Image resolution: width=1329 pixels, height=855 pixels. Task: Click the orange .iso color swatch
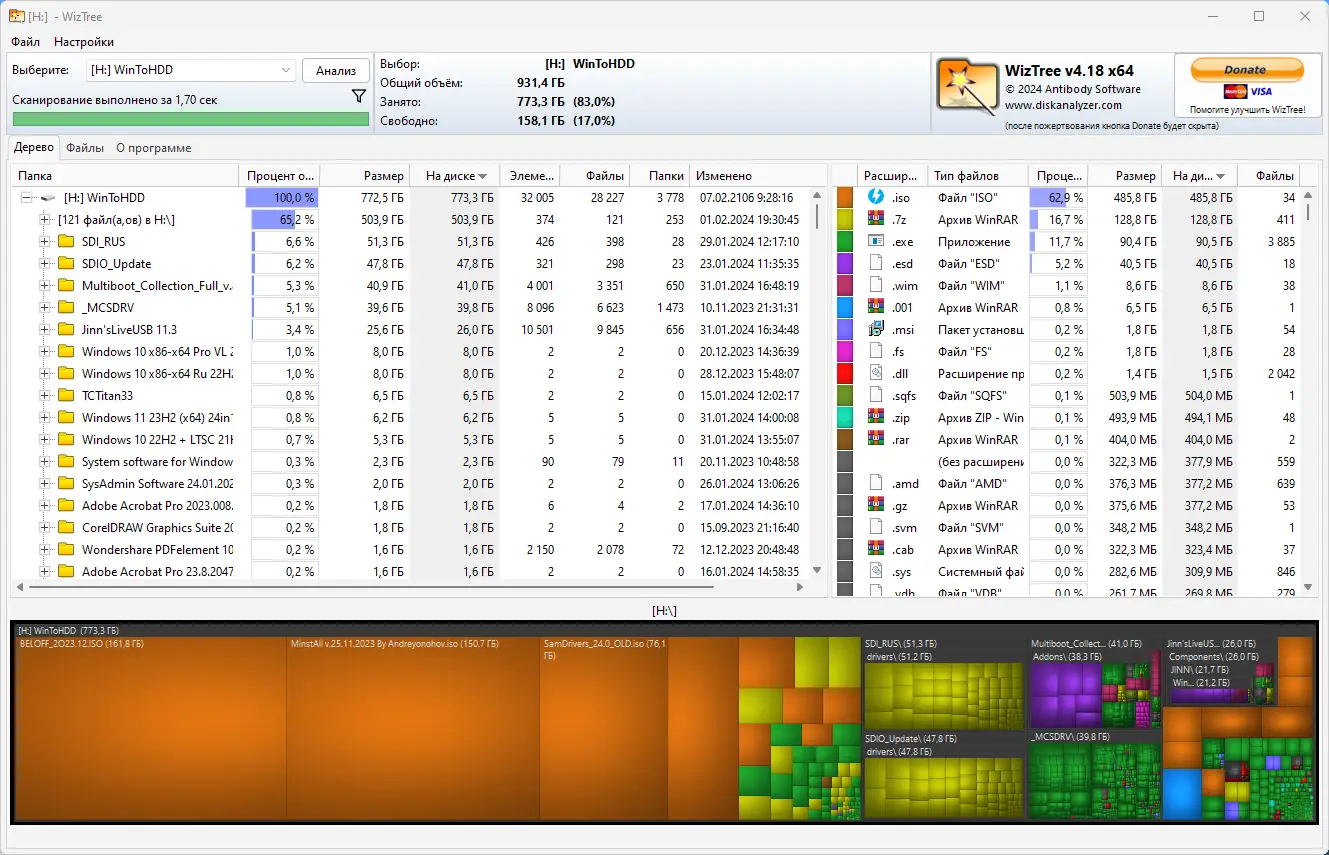pos(845,198)
